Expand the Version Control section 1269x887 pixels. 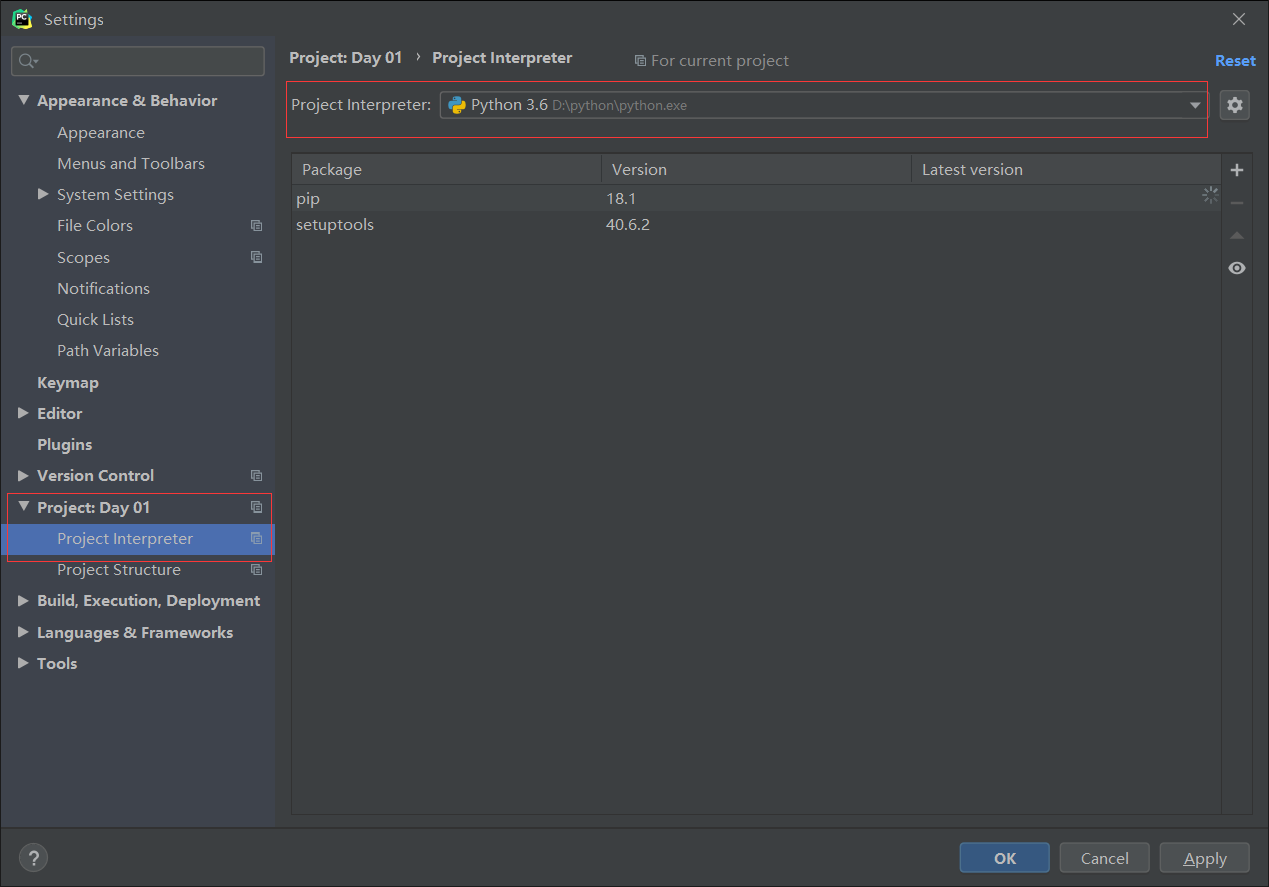pyautogui.click(x=24, y=475)
